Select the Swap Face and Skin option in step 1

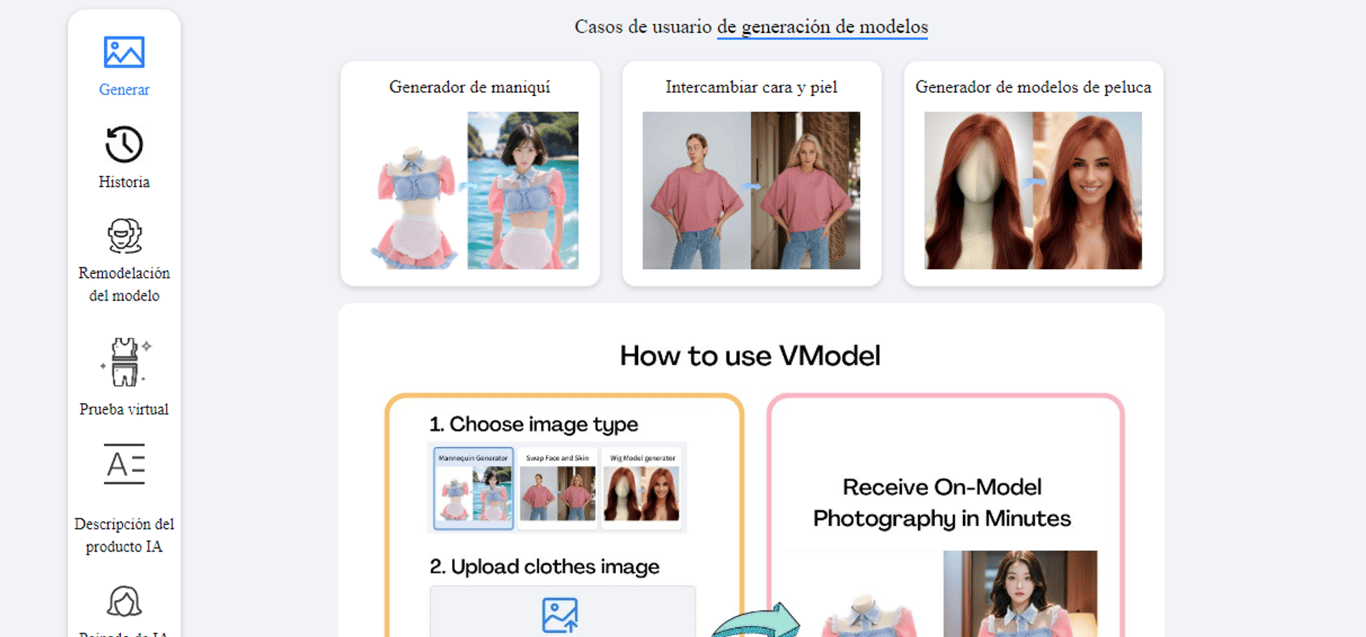pyautogui.click(x=557, y=488)
